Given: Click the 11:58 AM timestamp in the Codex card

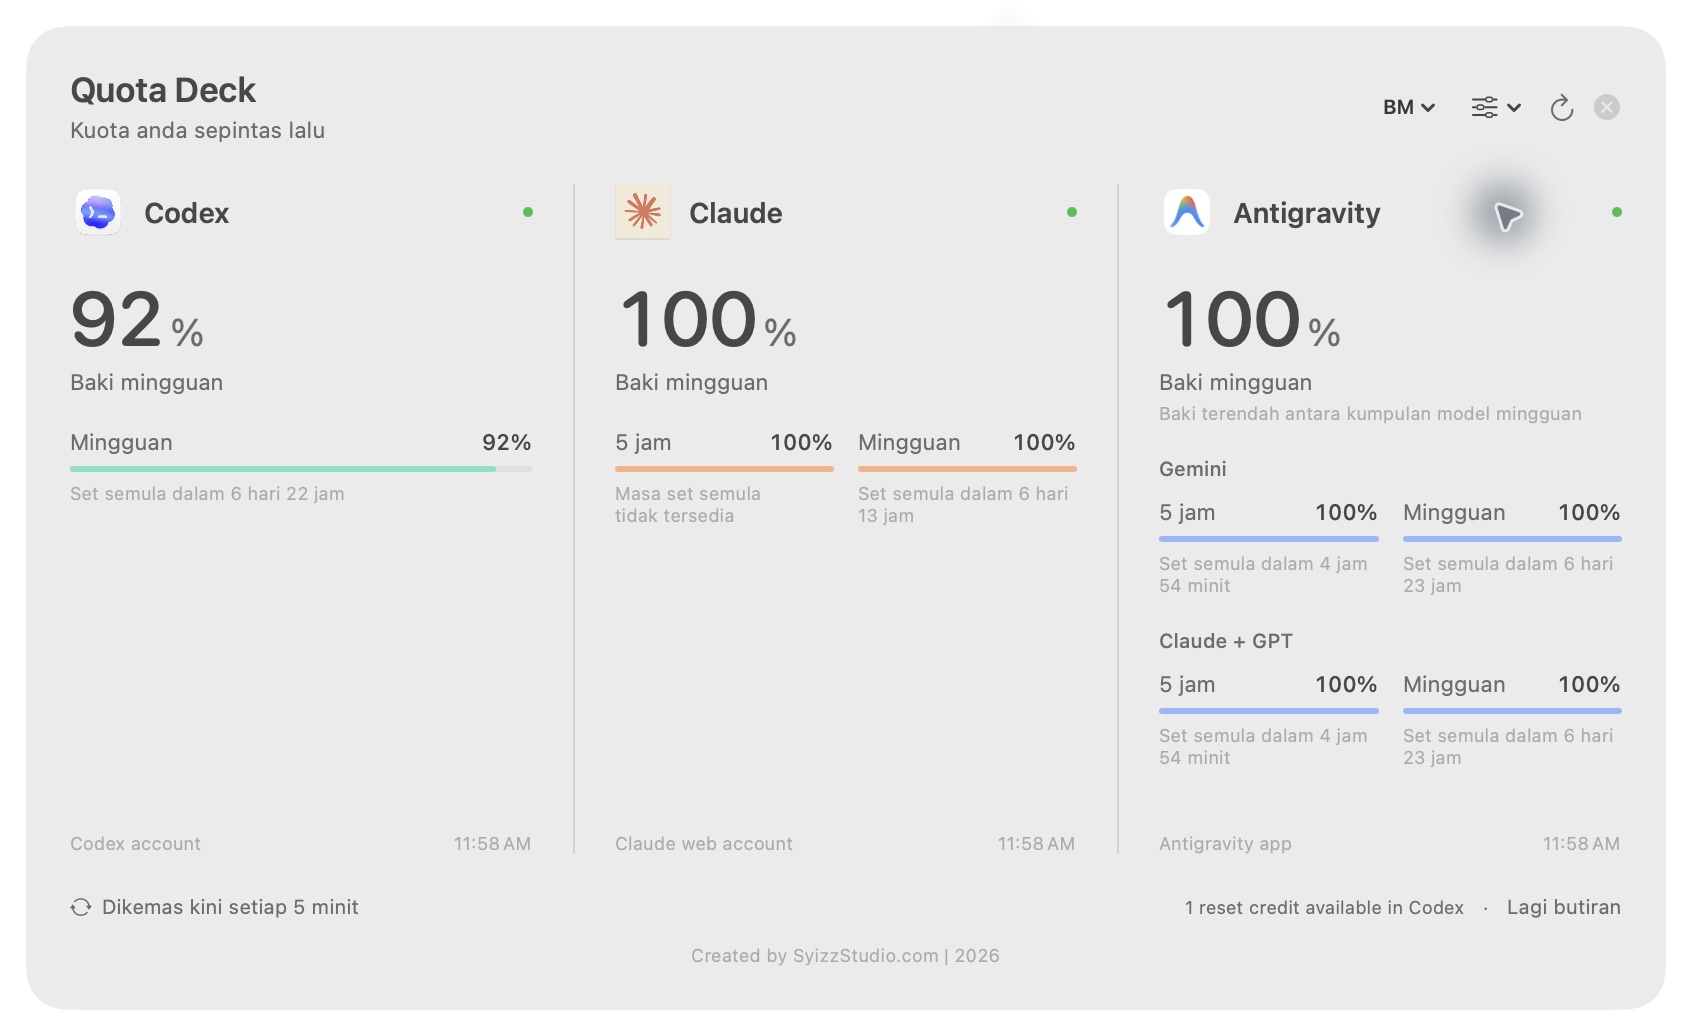Looking at the screenshot, I should [492, 843].
